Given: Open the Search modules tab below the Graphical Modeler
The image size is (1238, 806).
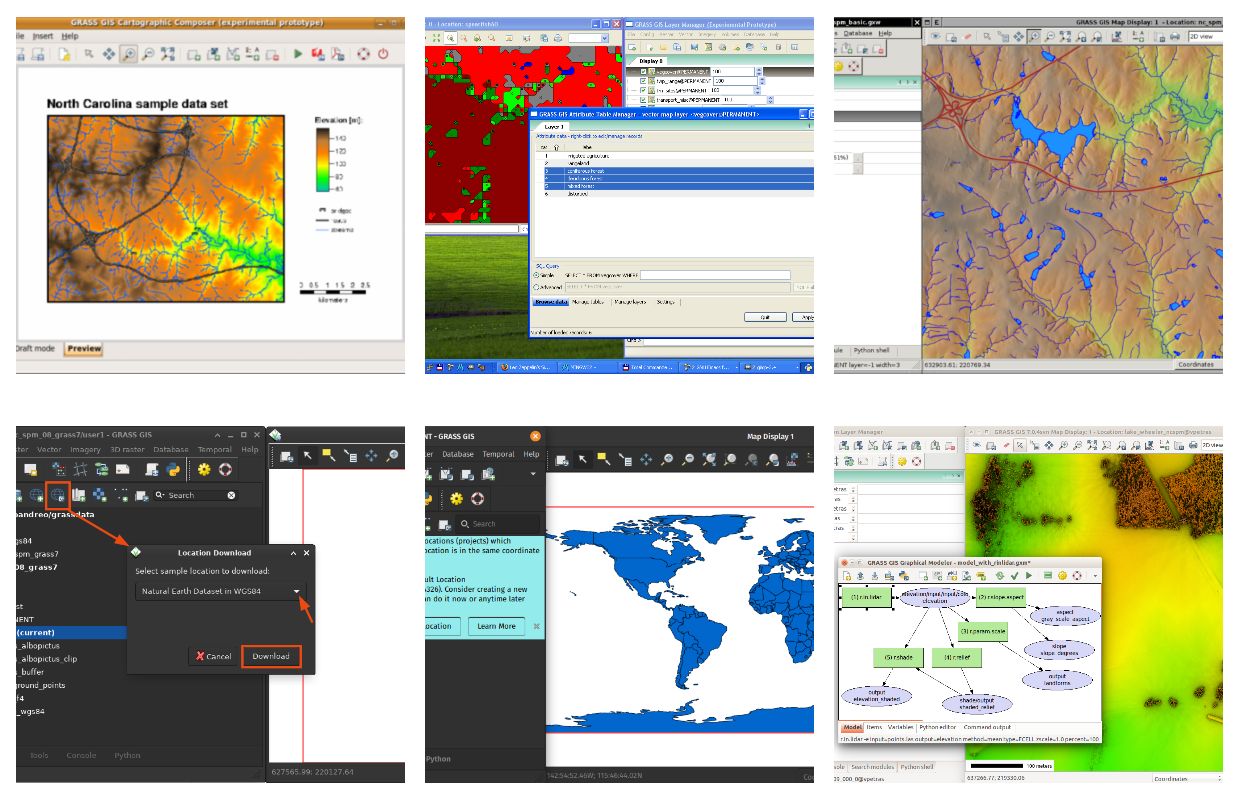Looking at the screenshot, I should 872,767.
